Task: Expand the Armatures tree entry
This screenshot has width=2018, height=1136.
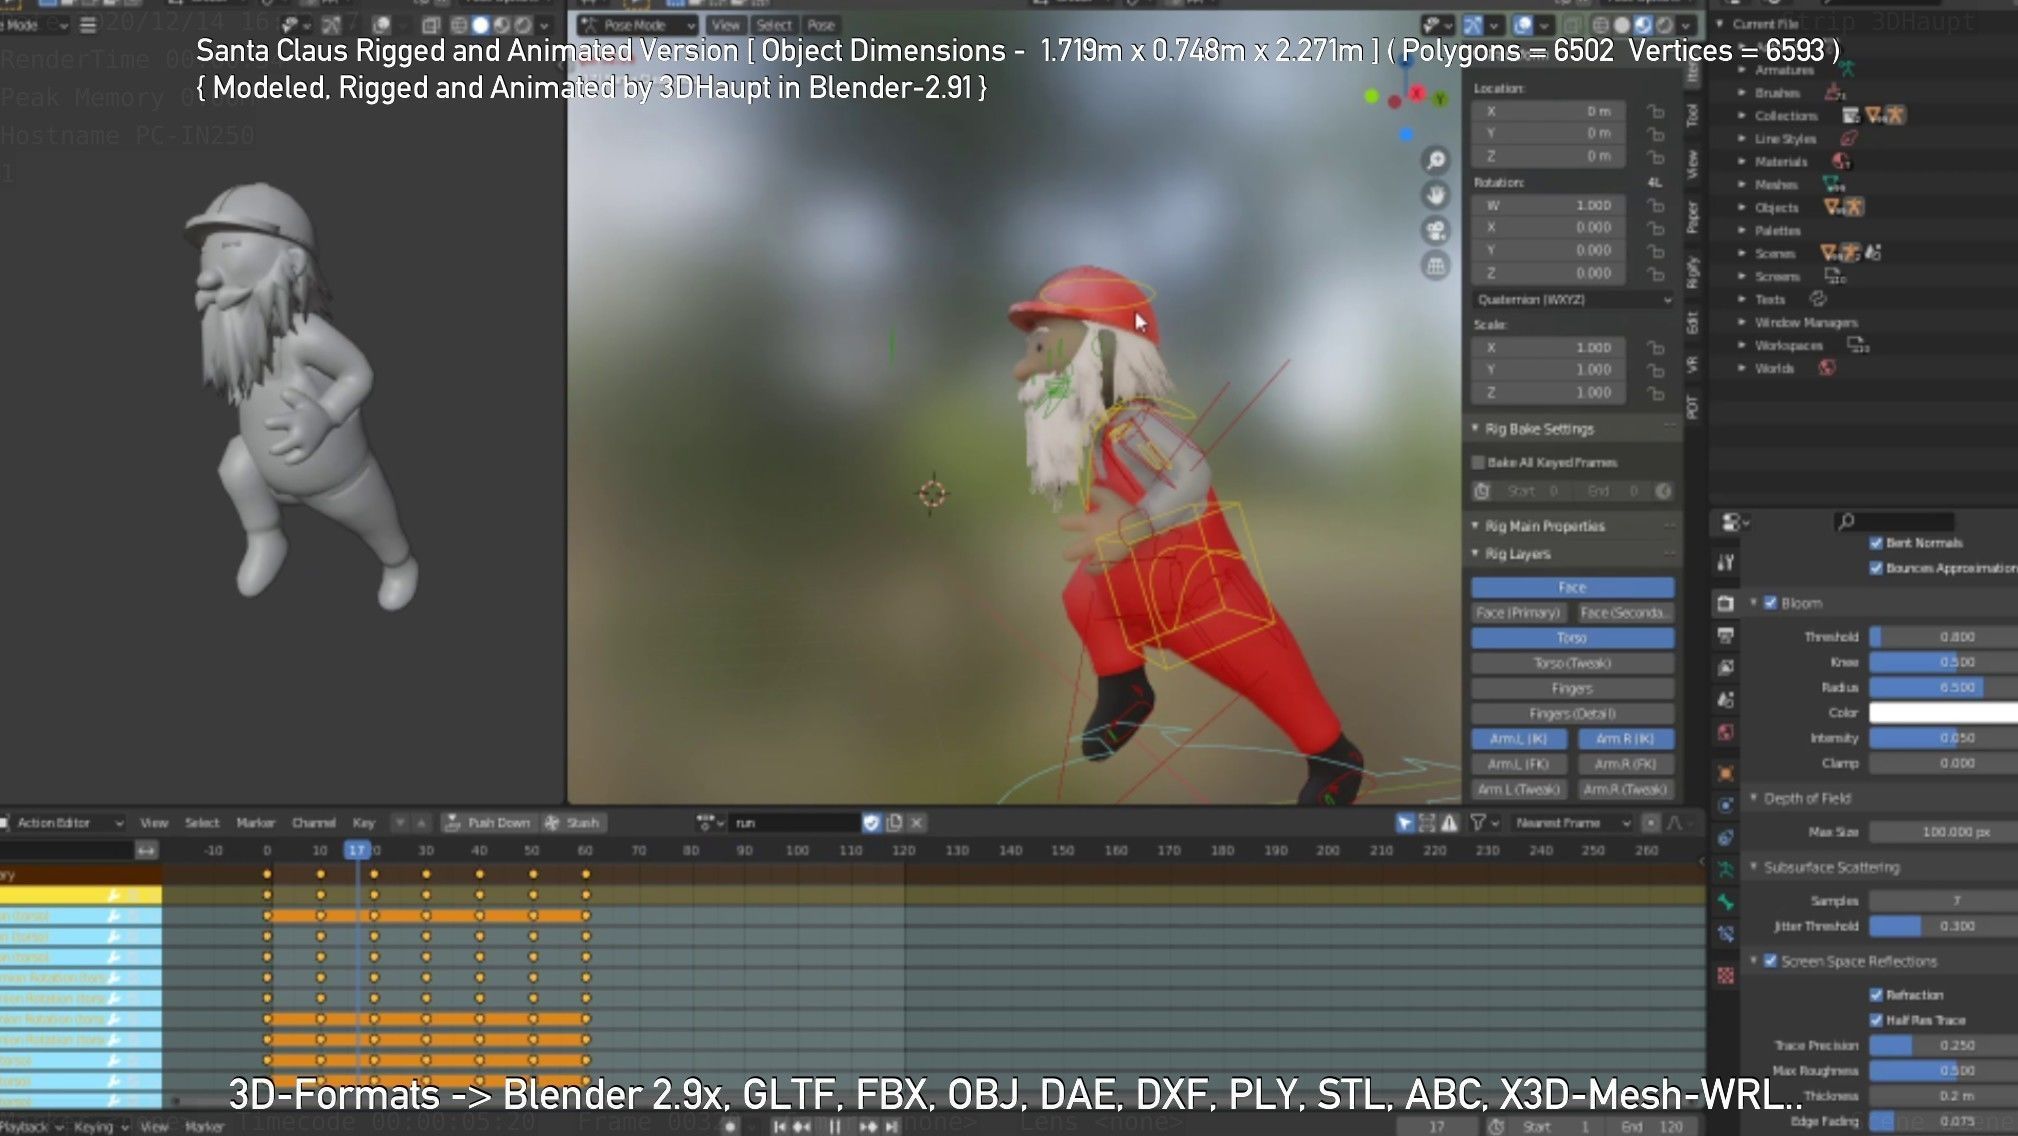Action: [1742, 70]
